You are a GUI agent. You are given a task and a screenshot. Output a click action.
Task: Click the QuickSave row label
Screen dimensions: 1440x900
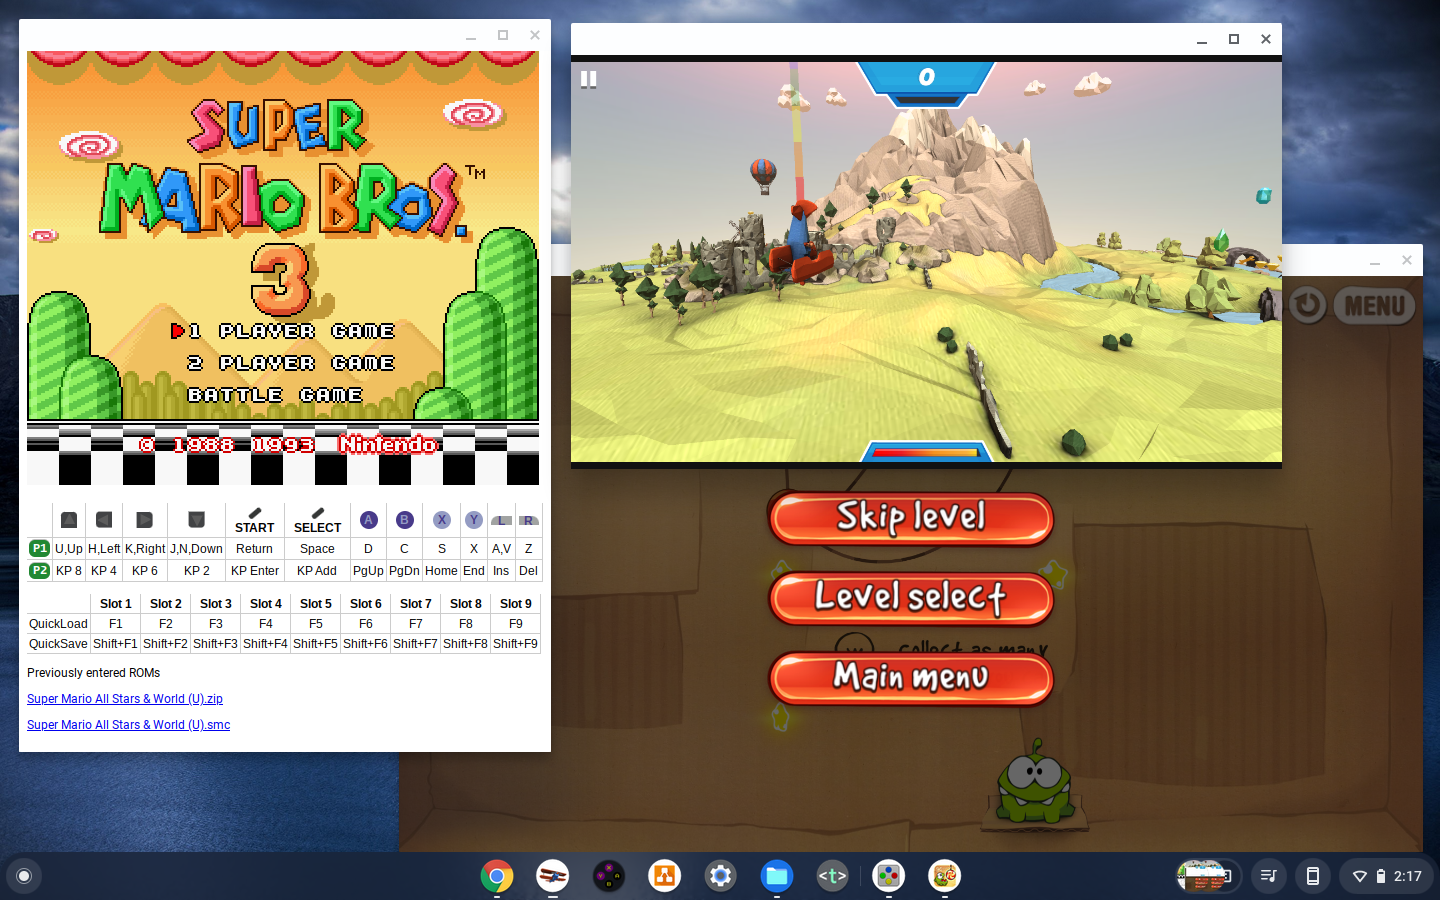(x=58, y=644)
